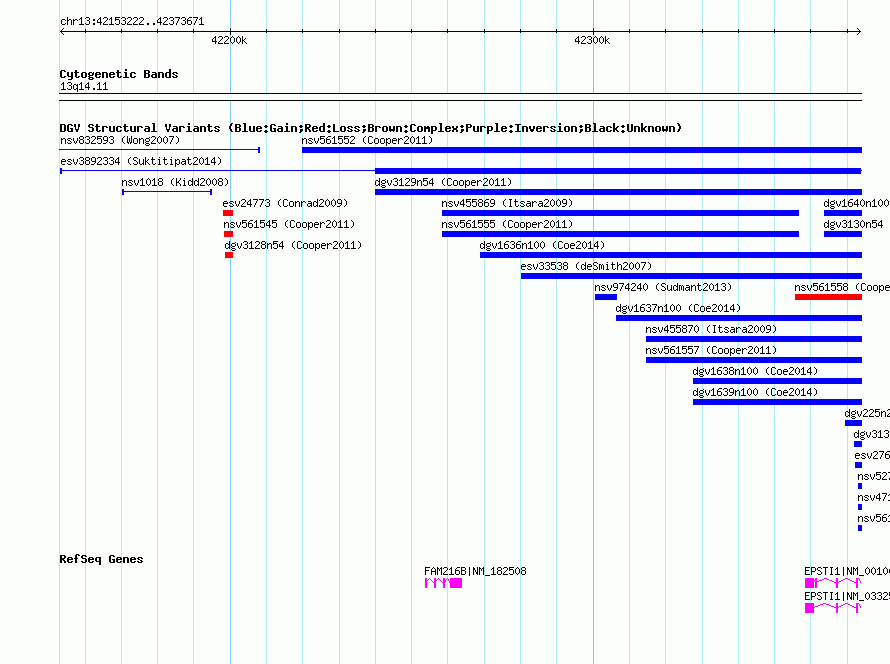The height and width of the screenshot is (664, 890).
Task: Open the dgv1638n100 (Coe2014) label
Action: pyautogui.click(x=755, y=371)
